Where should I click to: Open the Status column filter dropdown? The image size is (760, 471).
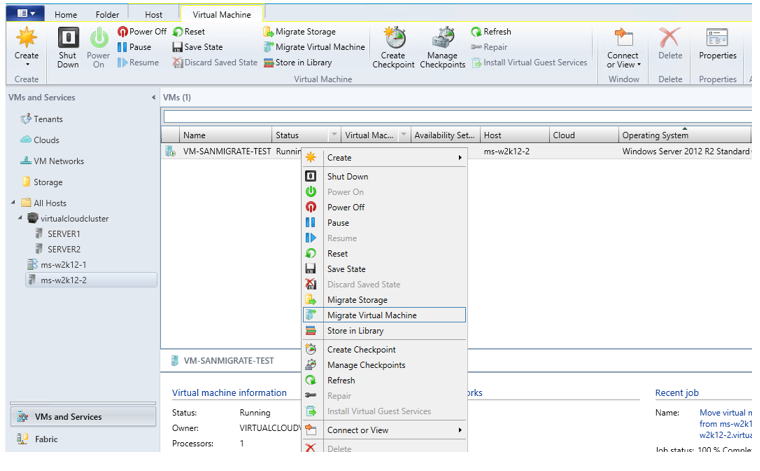pyautogui.click(x=334, y=135)
